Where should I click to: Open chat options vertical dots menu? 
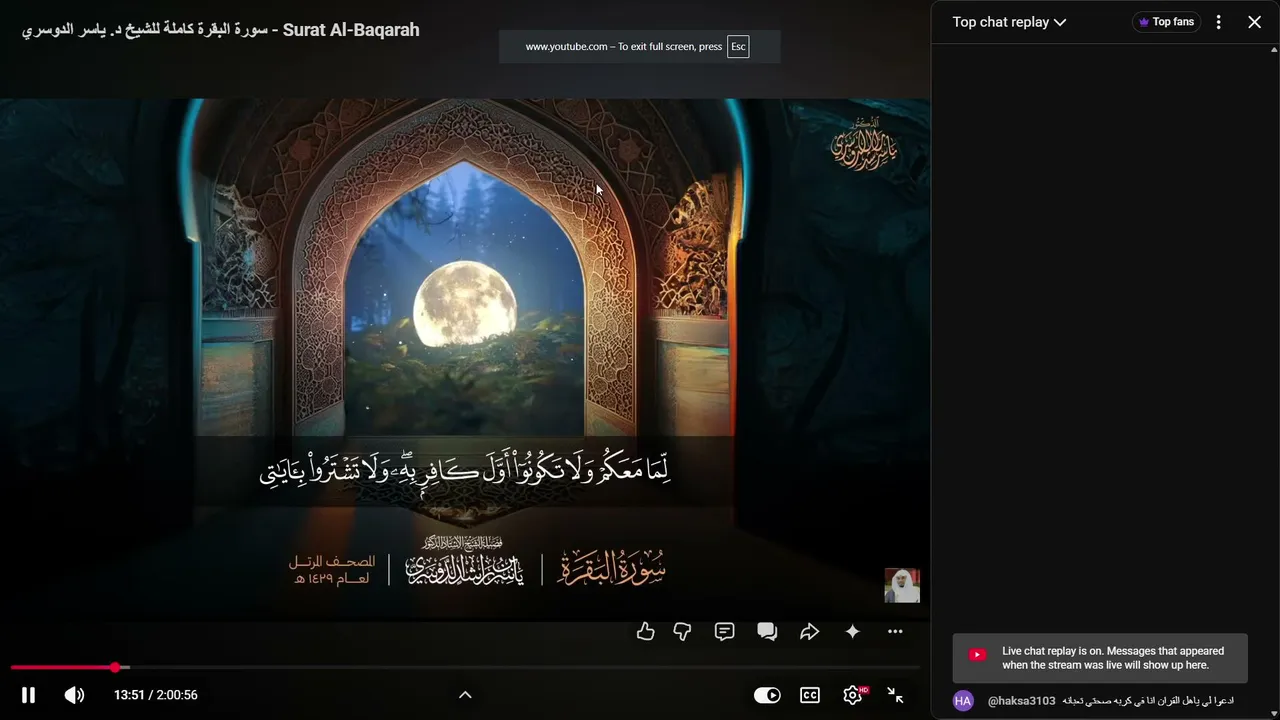tap(1218, 22)
